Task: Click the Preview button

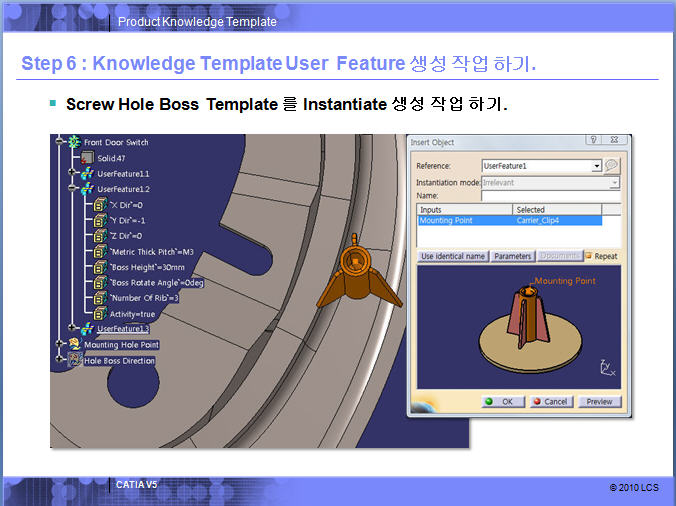Action: 598,402
